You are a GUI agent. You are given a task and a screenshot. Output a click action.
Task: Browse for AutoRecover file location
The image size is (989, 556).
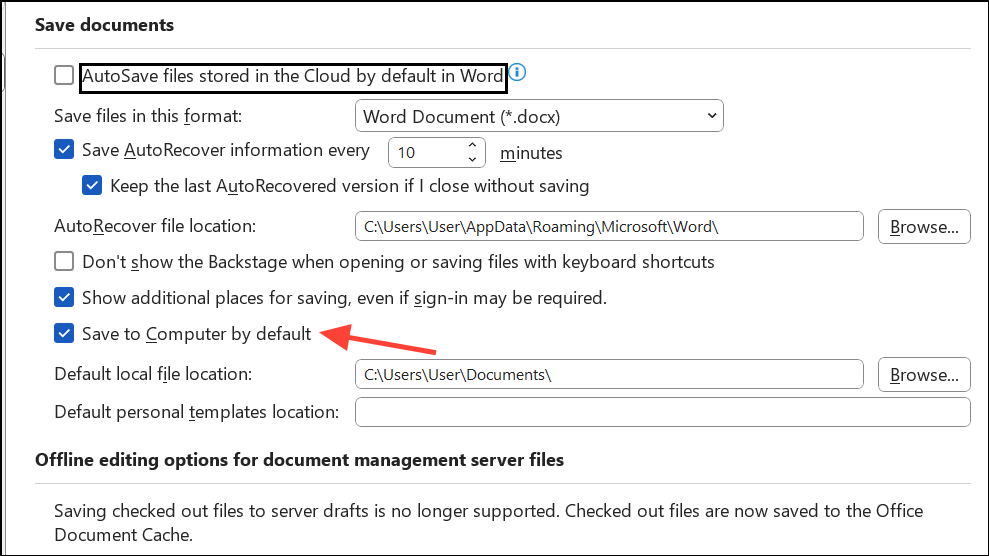click(924, 226)
